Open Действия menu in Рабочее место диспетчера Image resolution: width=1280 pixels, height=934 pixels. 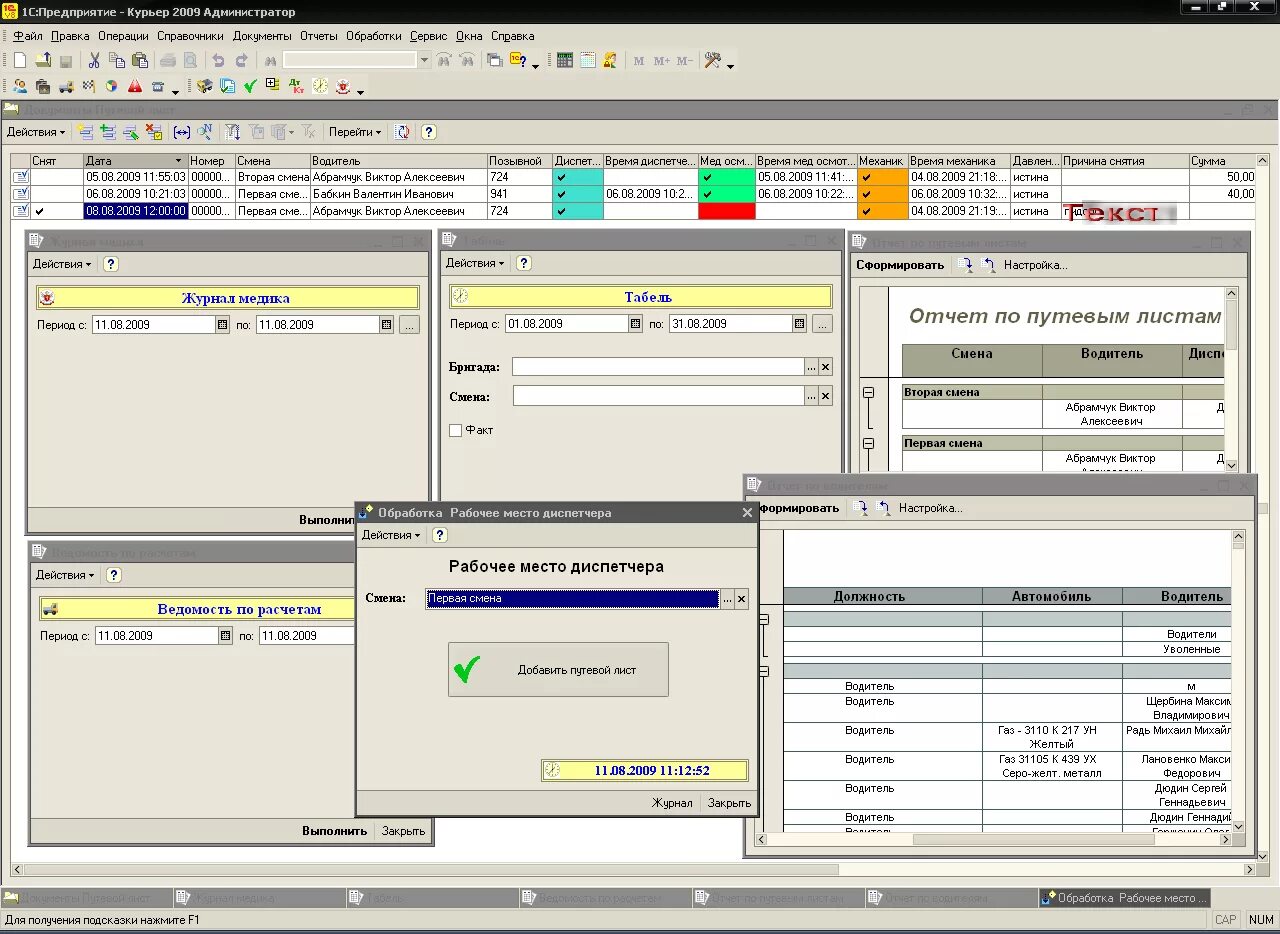391,535
